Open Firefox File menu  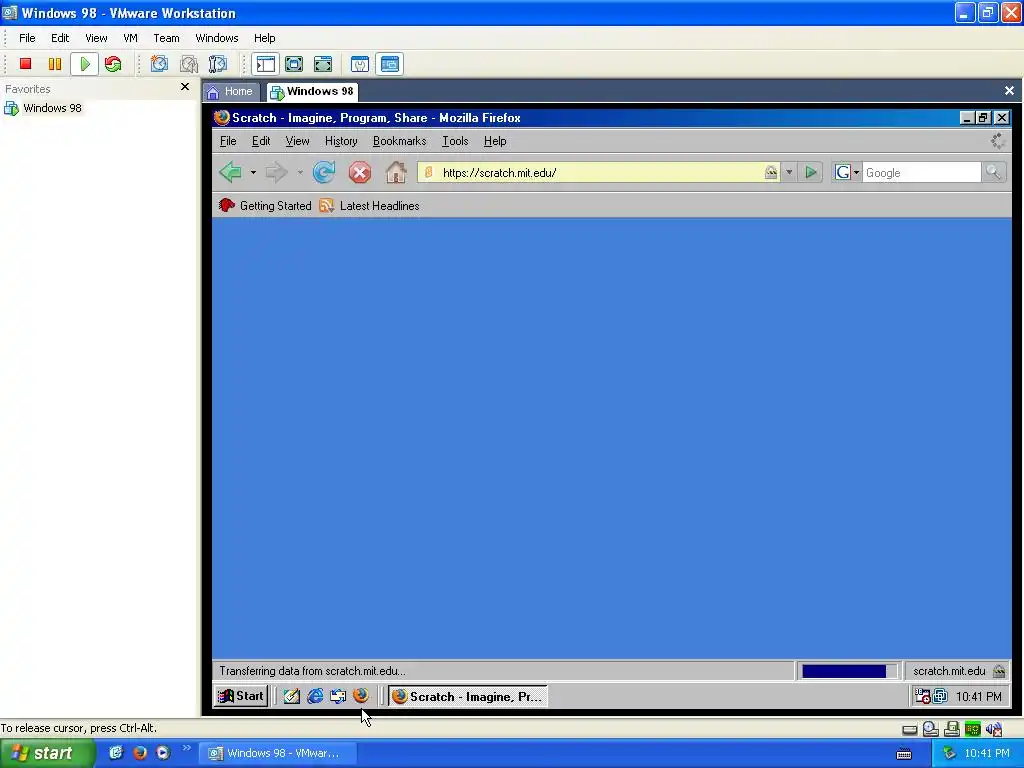coord(228,141)
